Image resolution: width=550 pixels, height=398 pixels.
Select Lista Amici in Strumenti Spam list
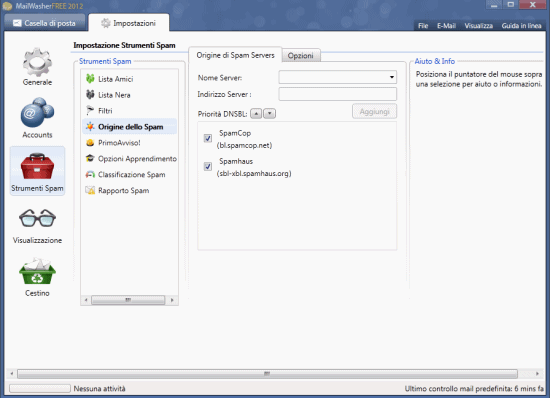pos(129,79)
